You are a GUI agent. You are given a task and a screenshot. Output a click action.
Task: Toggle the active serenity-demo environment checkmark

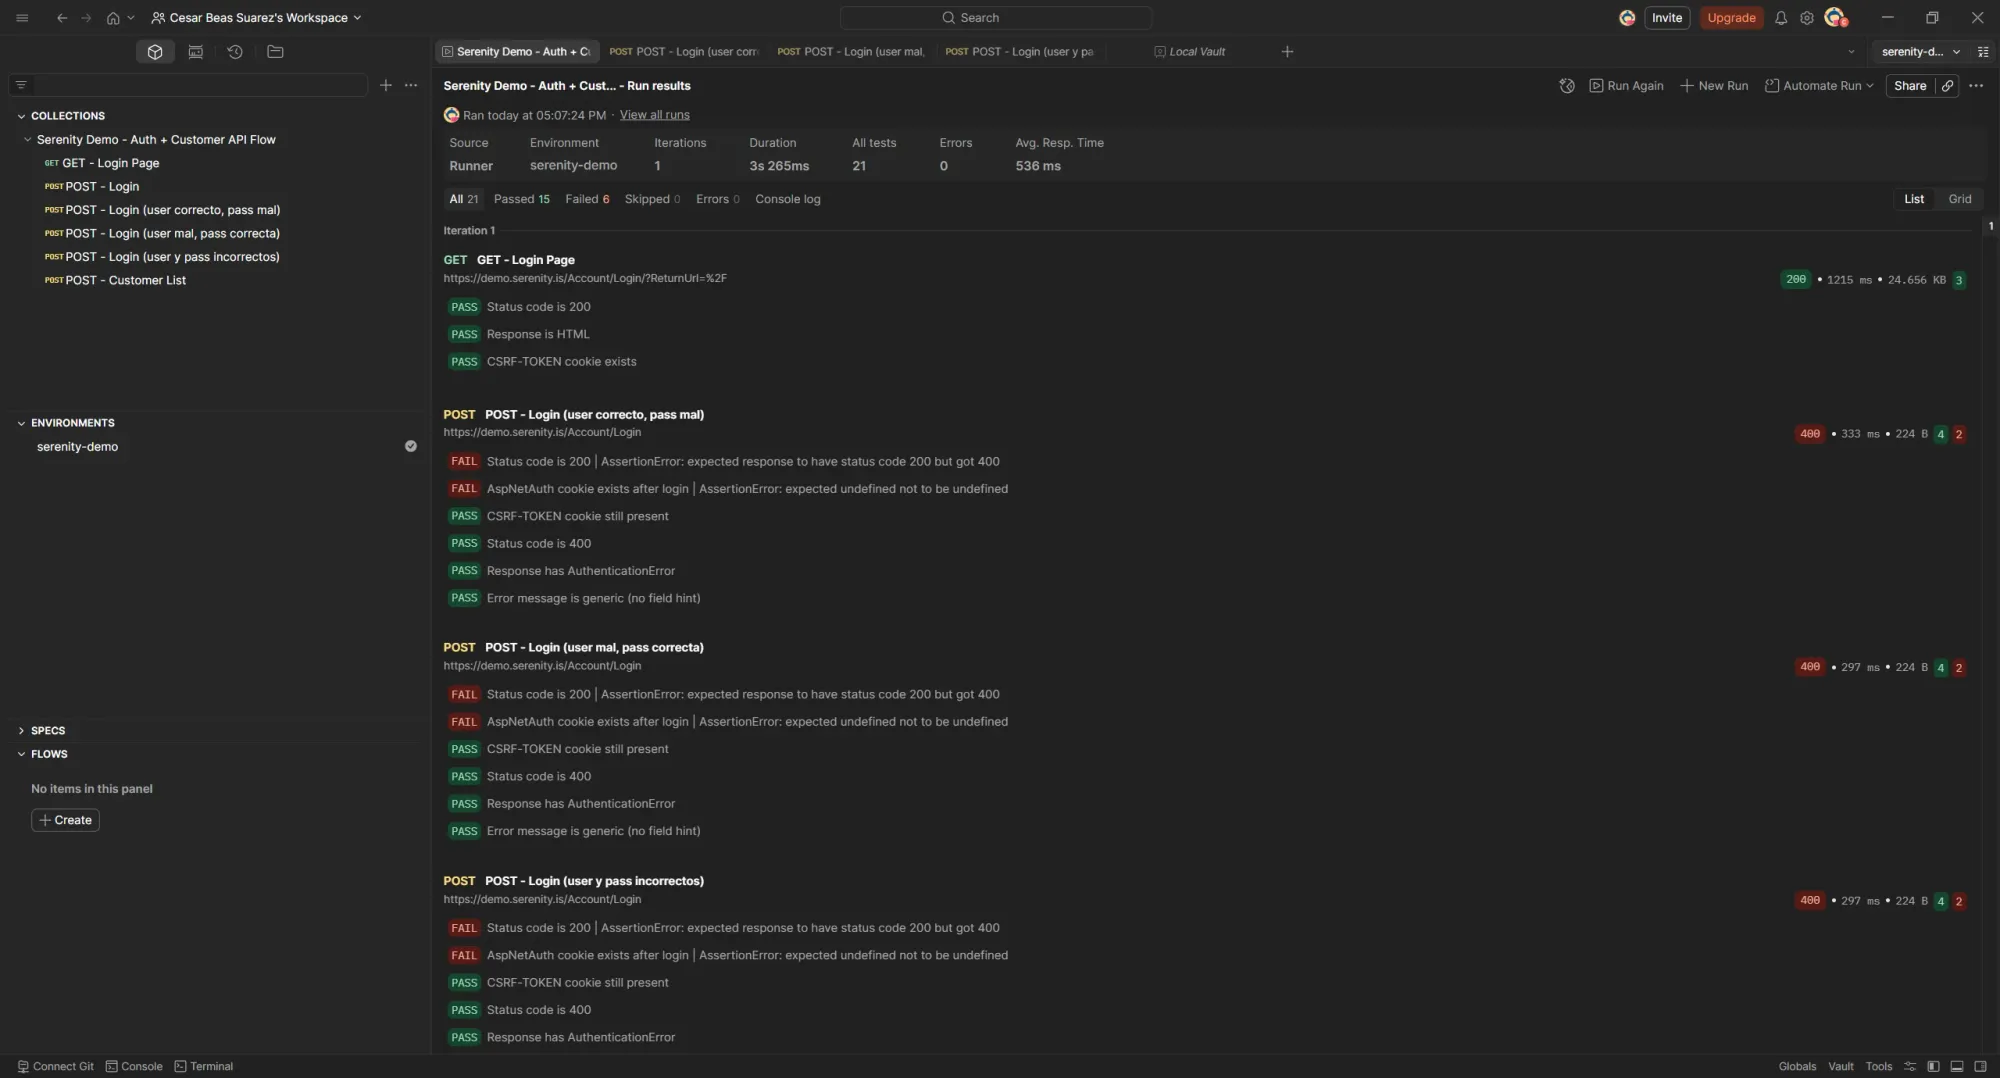click(x=411, y=446)
